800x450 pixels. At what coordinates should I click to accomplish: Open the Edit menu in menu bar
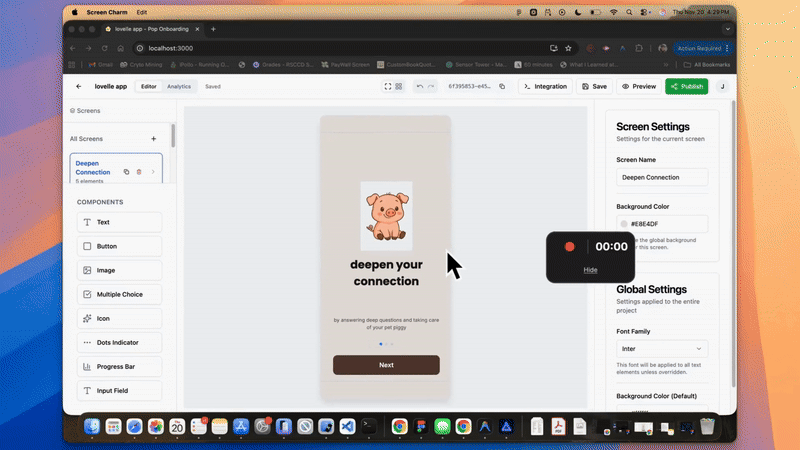coord(142,12)
